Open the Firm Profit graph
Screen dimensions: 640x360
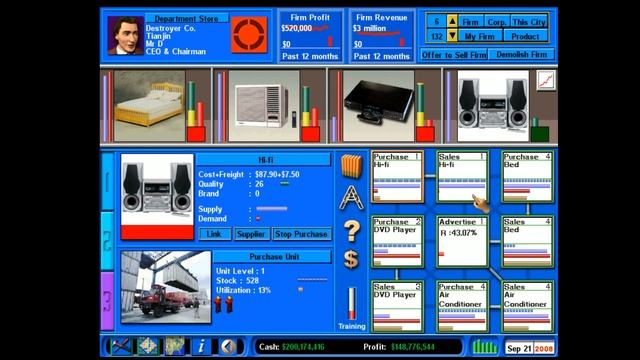click(x=310, y=36)
